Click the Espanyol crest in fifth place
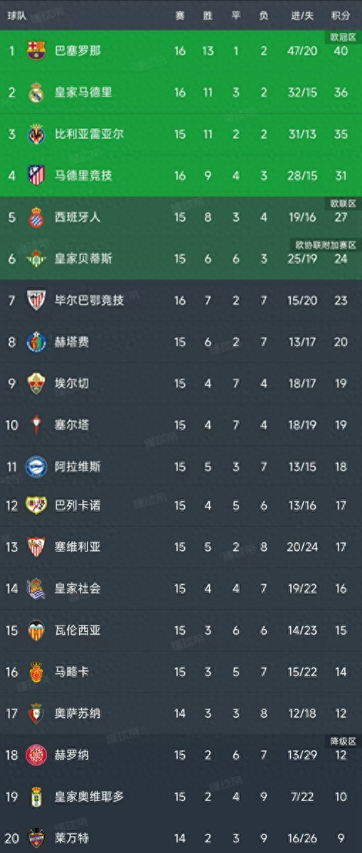Screen dimensions: 362x853 [36, 217]
